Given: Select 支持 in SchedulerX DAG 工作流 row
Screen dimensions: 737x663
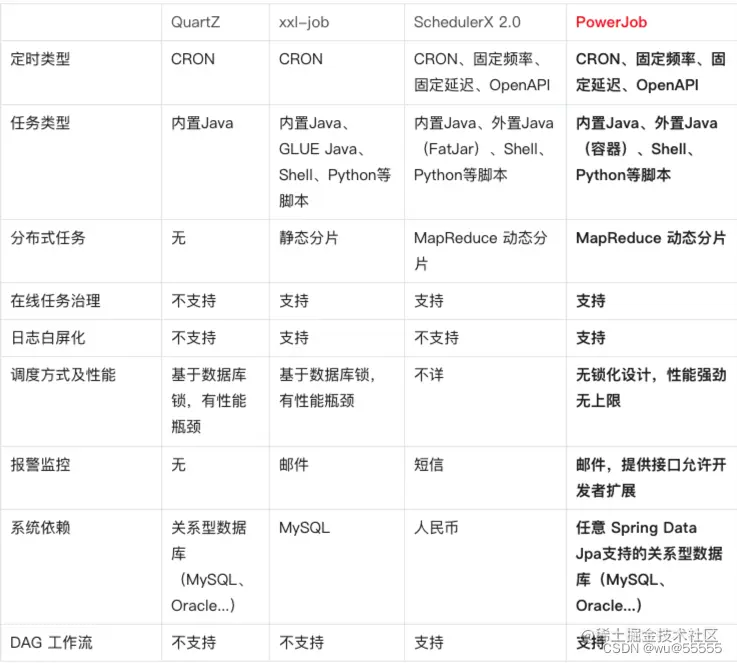Looking at the screenshot, I should (429, 642).
